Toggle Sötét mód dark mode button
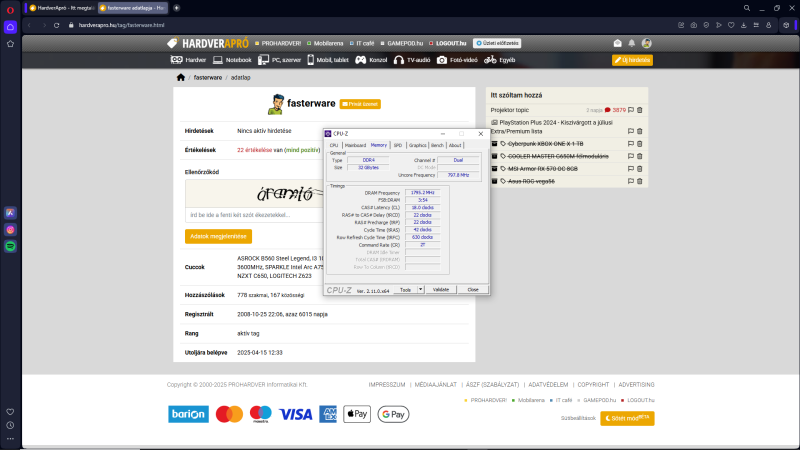 click(627, 418)
